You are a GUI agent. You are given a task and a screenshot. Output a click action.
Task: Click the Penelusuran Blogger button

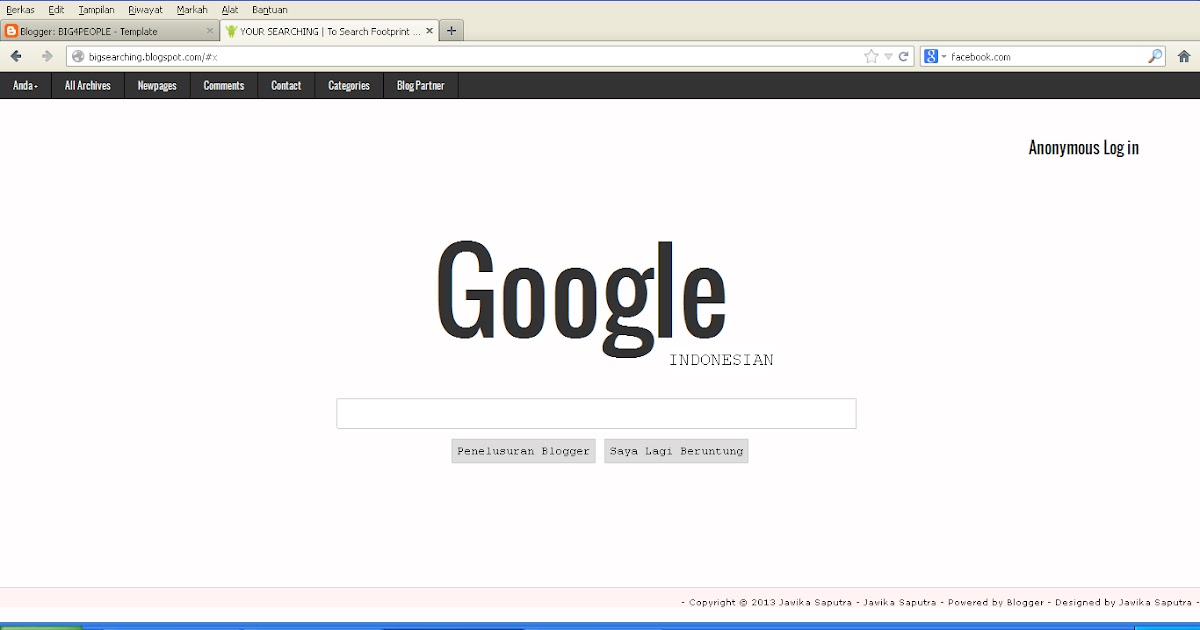pyautogui.click(x=523, y=451)
